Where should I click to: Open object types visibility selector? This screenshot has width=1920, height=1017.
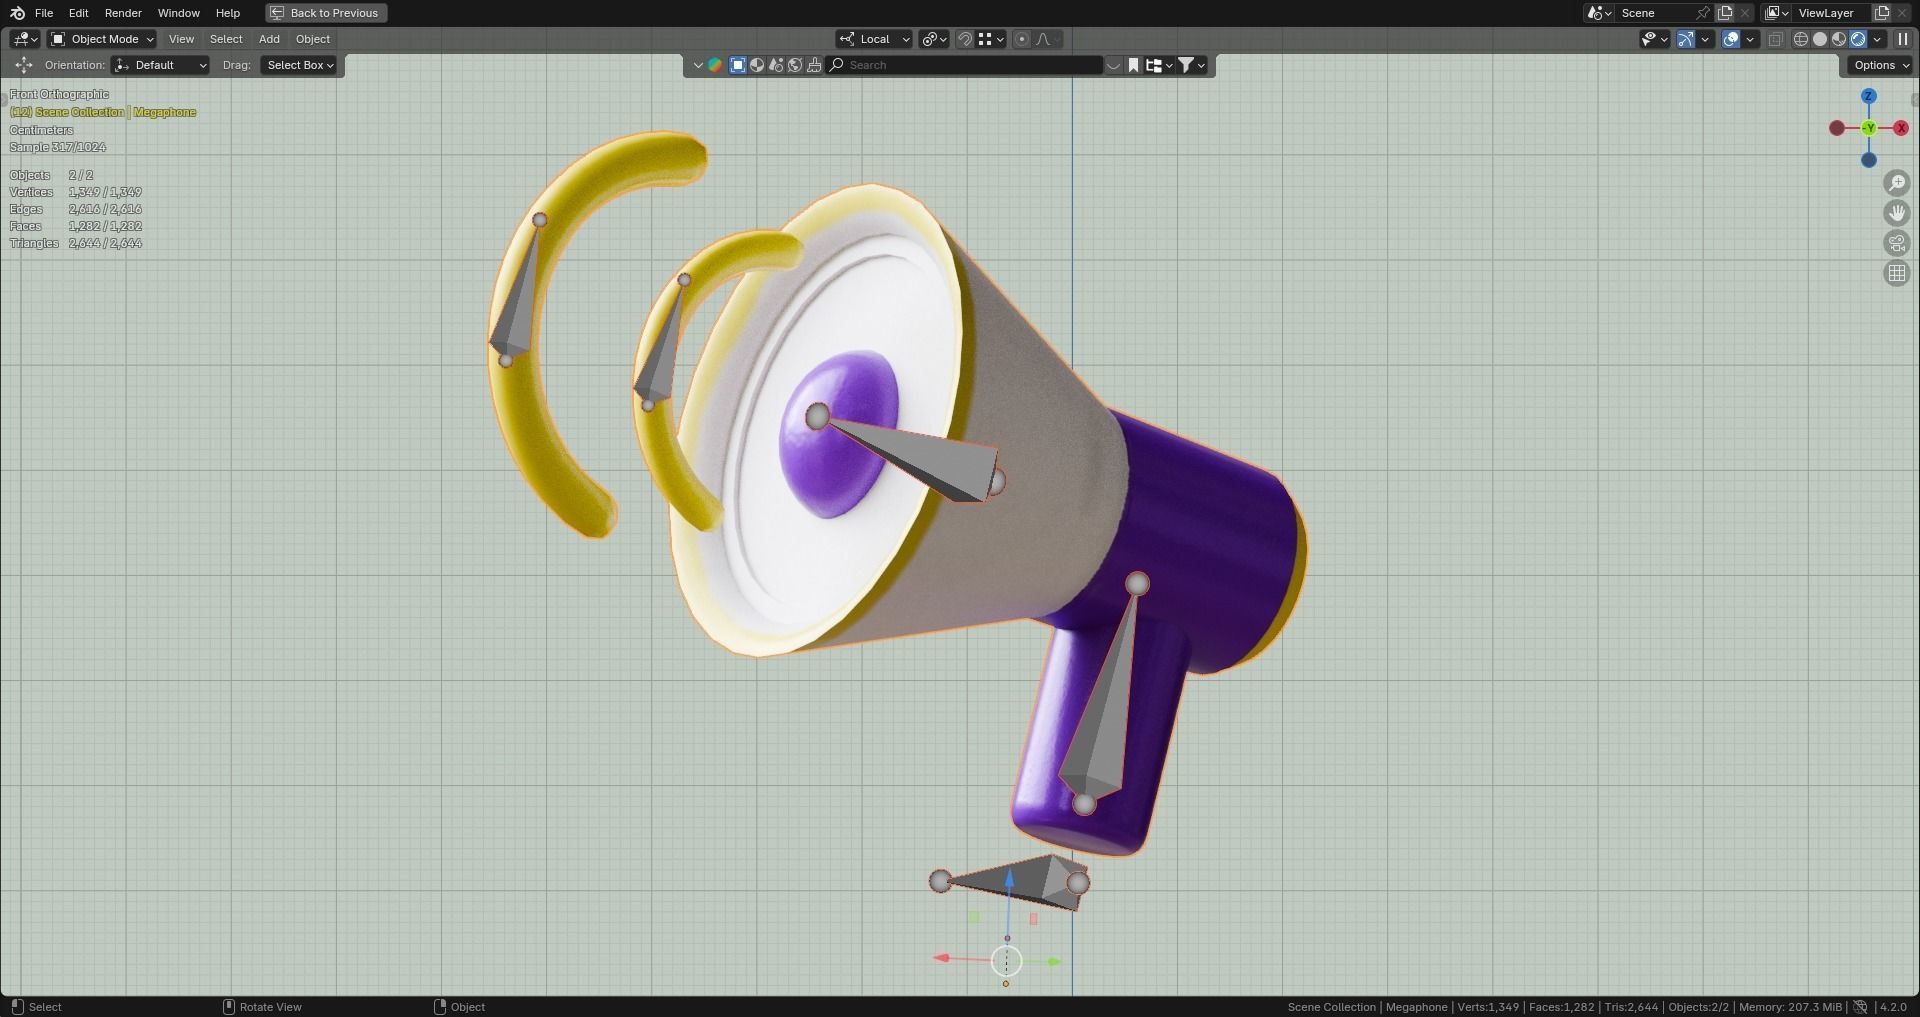[x=1655, y=39]
